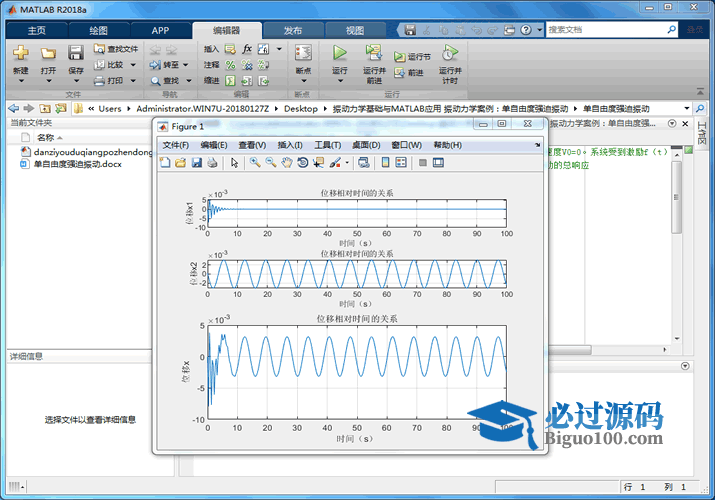Image resolution: width=715 pixels, height=500 pixels.
Task: Click the insert section icon next to 插入
Action: click(230, 49)
